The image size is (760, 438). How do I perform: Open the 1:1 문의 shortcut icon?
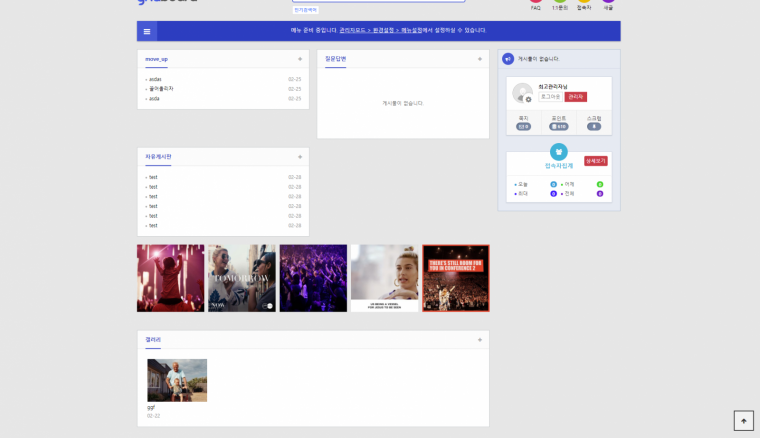click(x=560, y=4)
